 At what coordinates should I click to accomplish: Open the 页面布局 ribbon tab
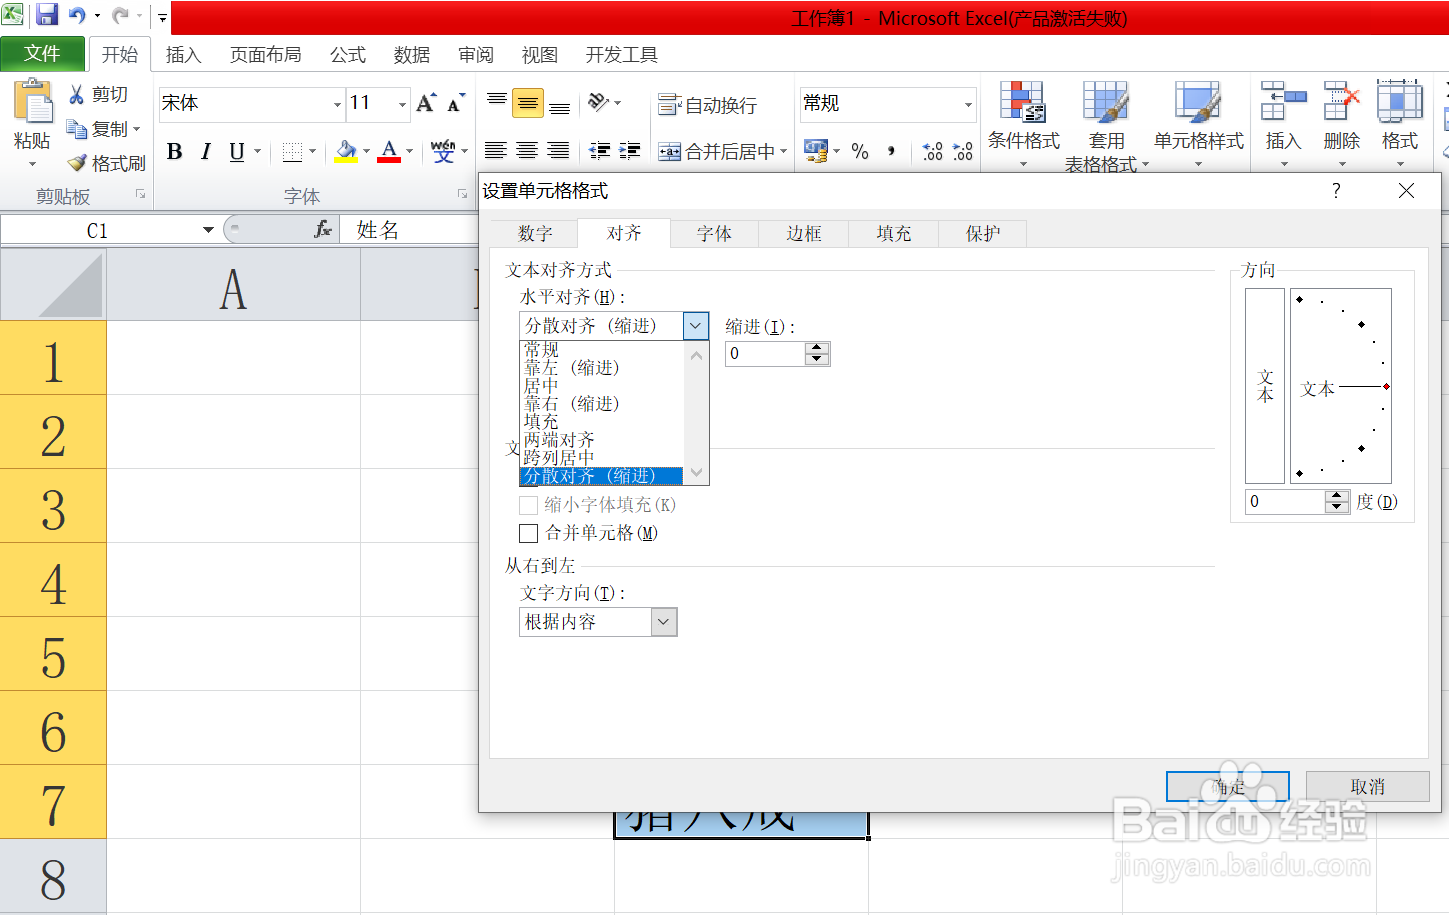pyautogui.click(x=265, y=55)
